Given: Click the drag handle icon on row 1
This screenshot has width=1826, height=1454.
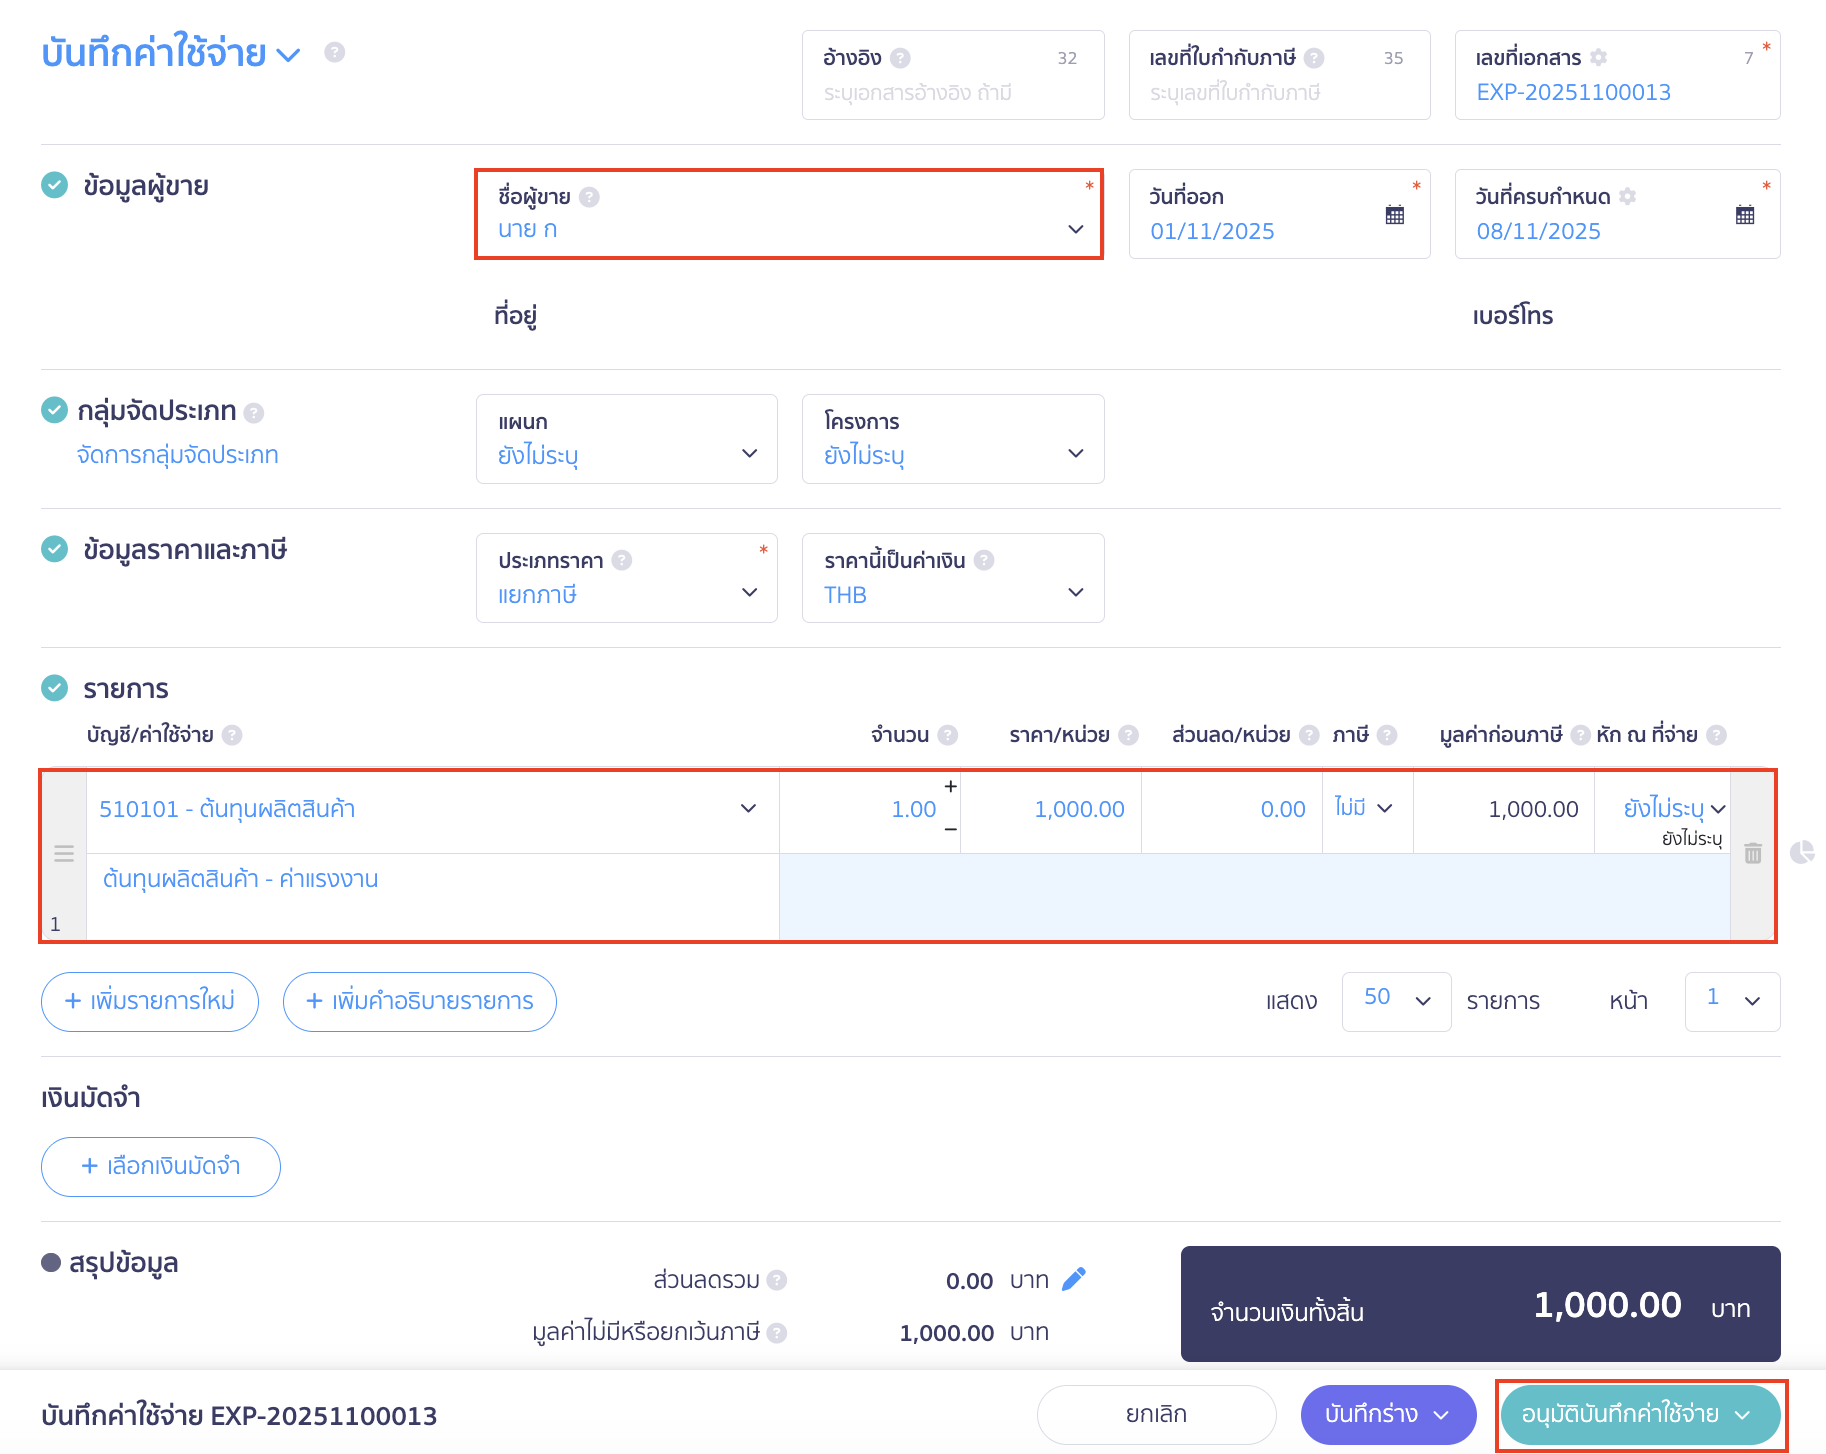Looking at the screenshot, I should [64, 853].
